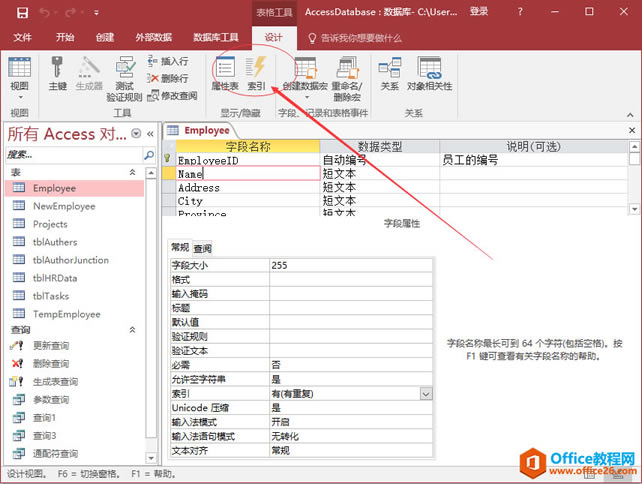Open the 索引 property dropdown arrow
The width and height of the screenshot is (642, 484).
(426, 394)
